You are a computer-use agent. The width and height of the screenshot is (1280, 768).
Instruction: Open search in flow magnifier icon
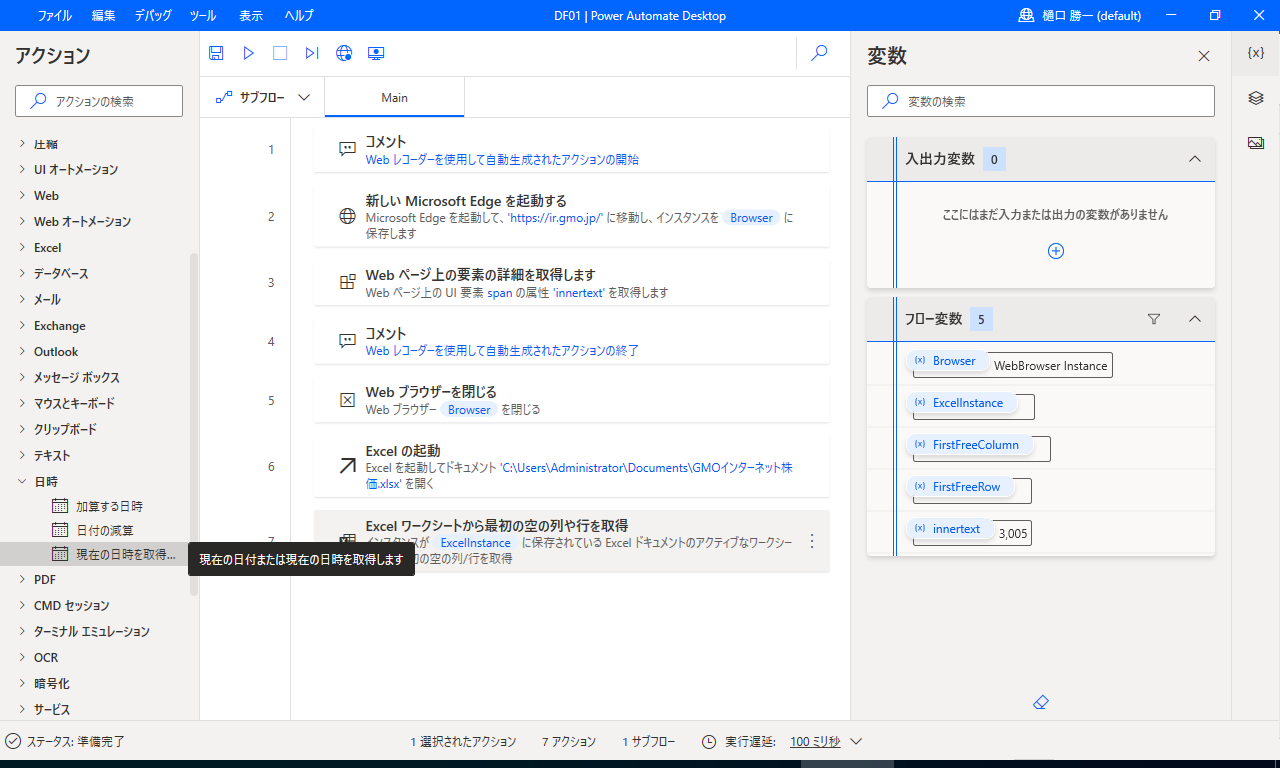pyautogui.click(x=819, y=53)
